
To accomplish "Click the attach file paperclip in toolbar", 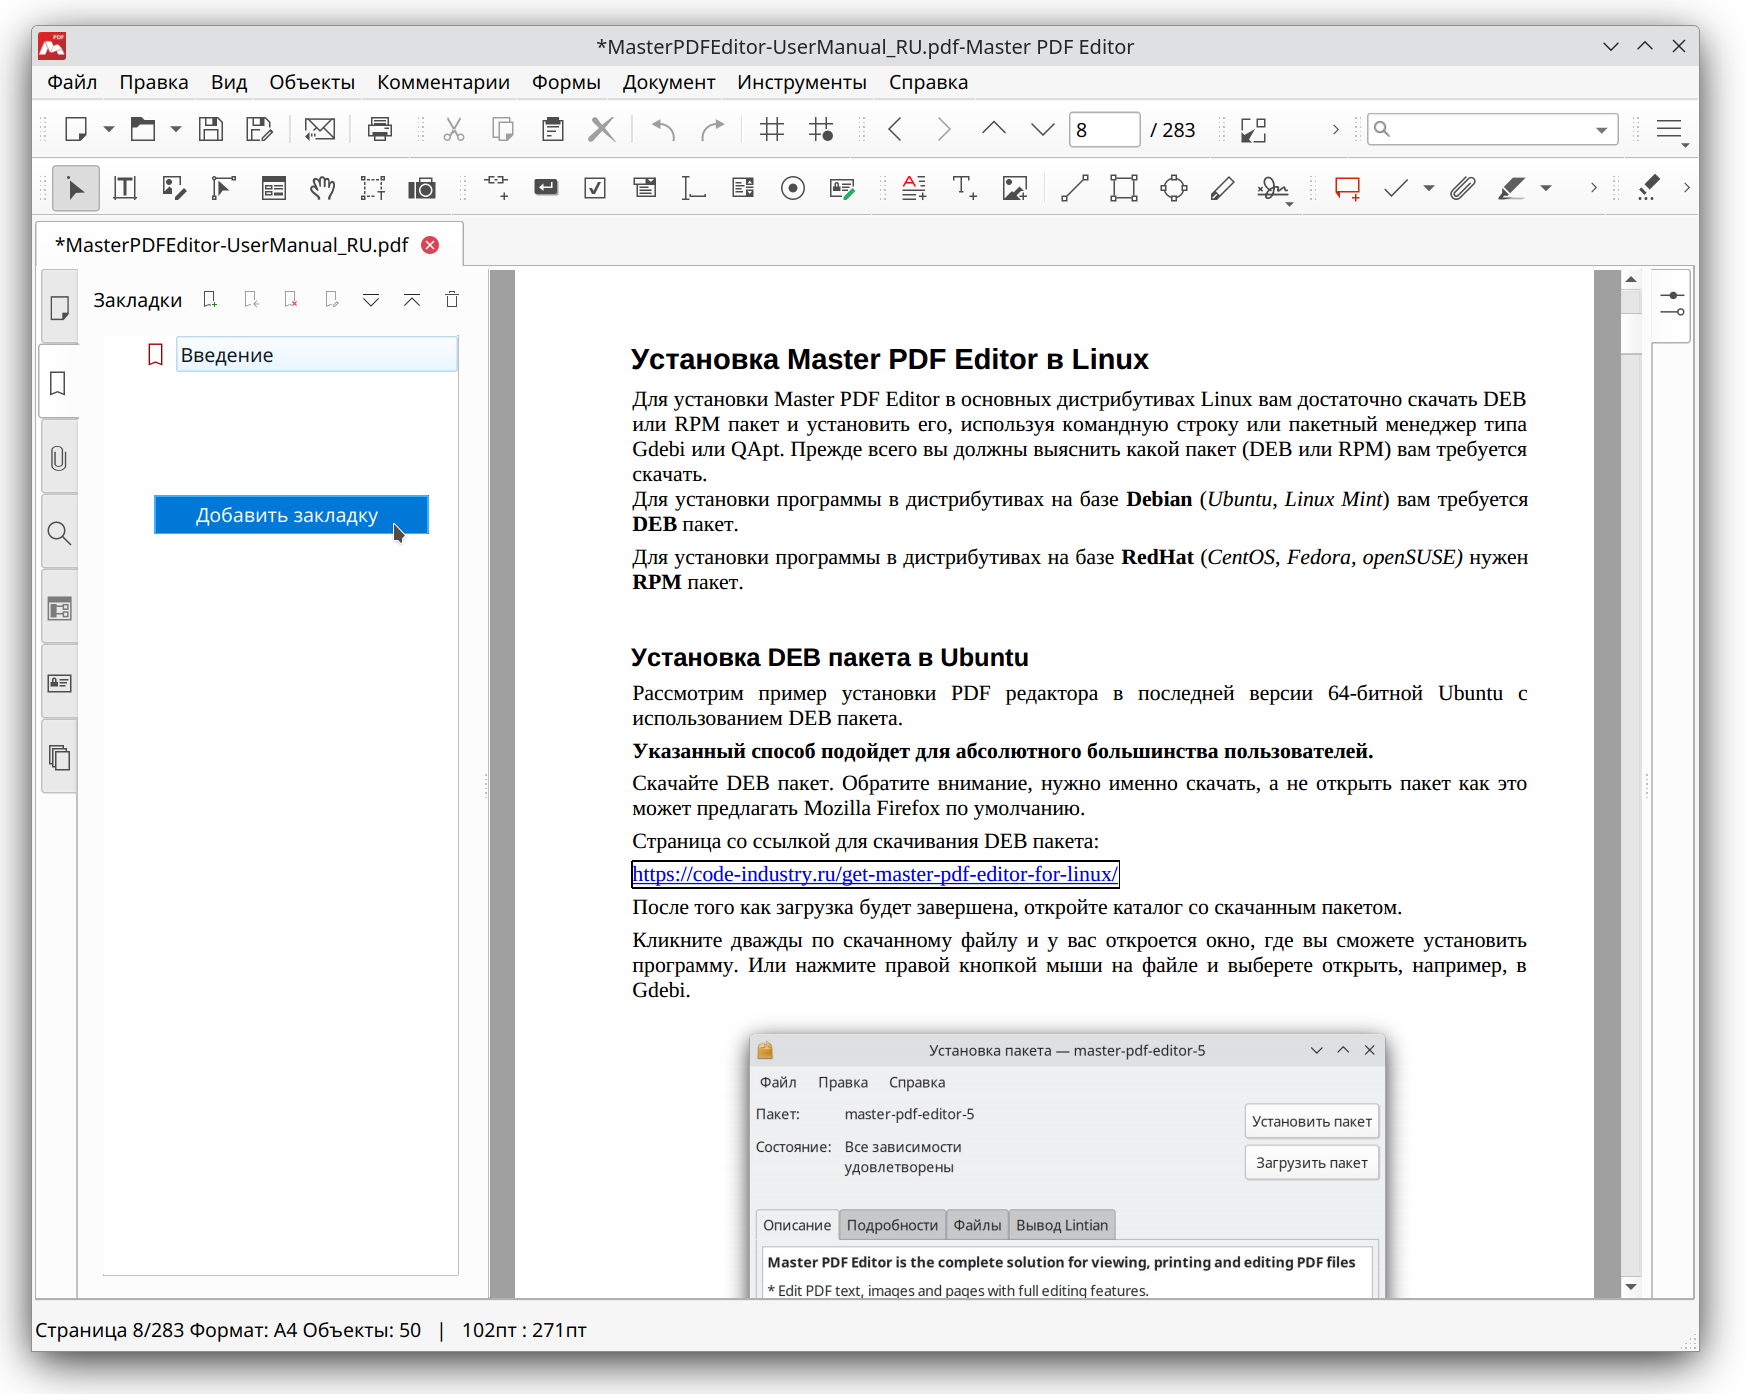I will (x=1463, y=188).
